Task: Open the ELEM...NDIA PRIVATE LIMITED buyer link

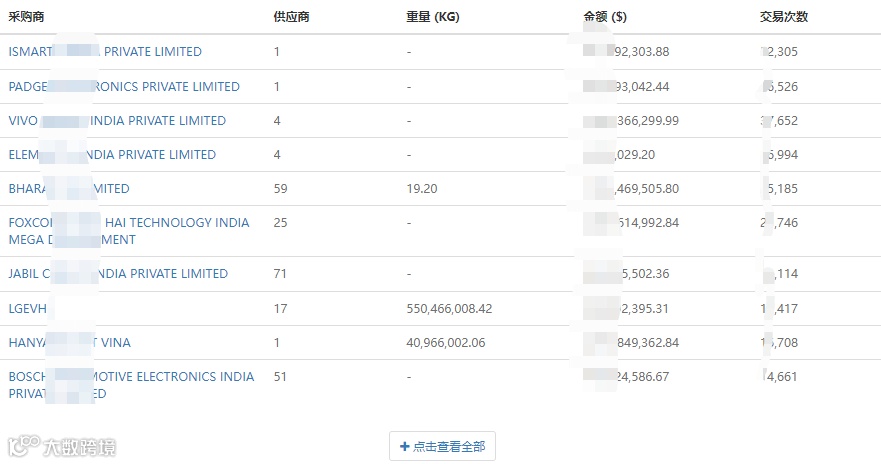Action: (x=112, y=154)
